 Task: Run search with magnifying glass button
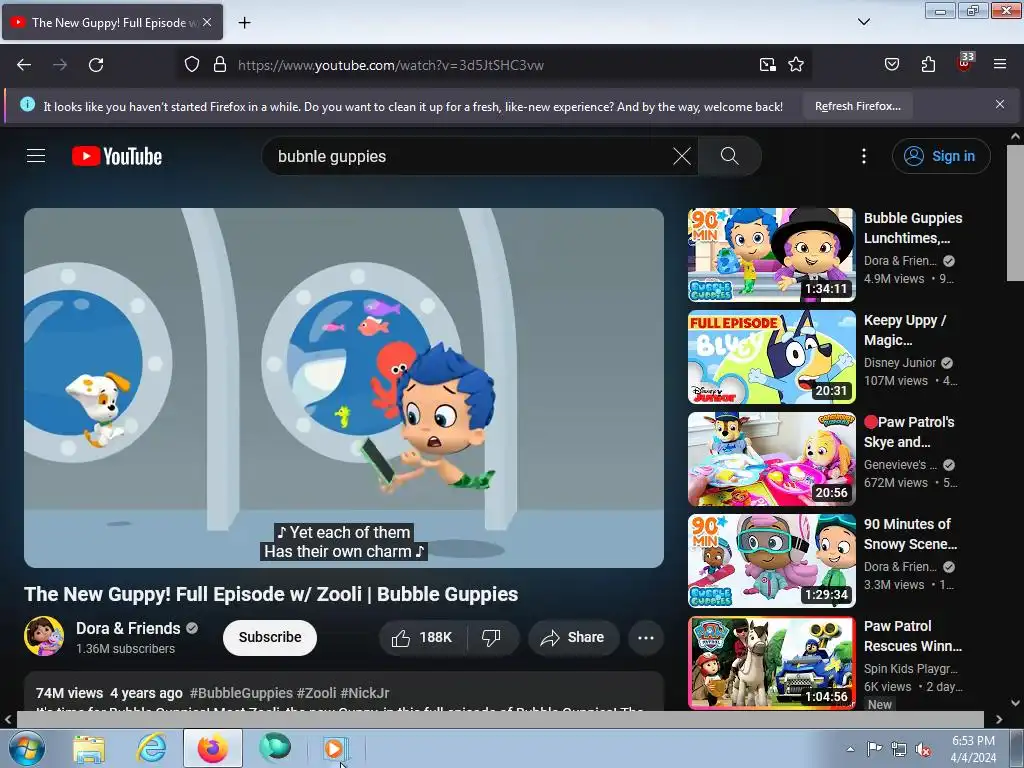coord(729,156)
